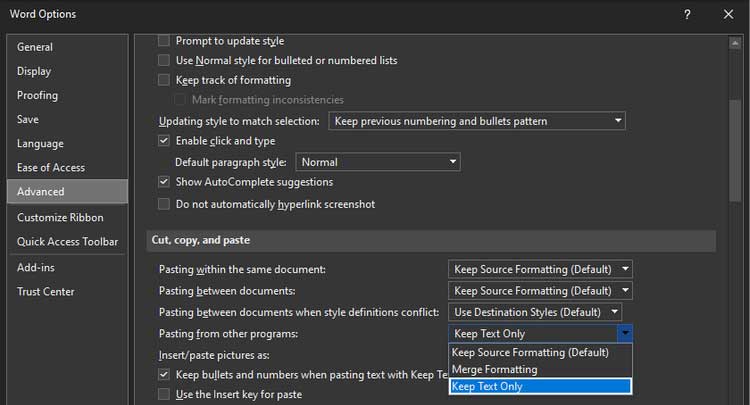
Task: Click the Help question mark icon
Action: [687, 15]
